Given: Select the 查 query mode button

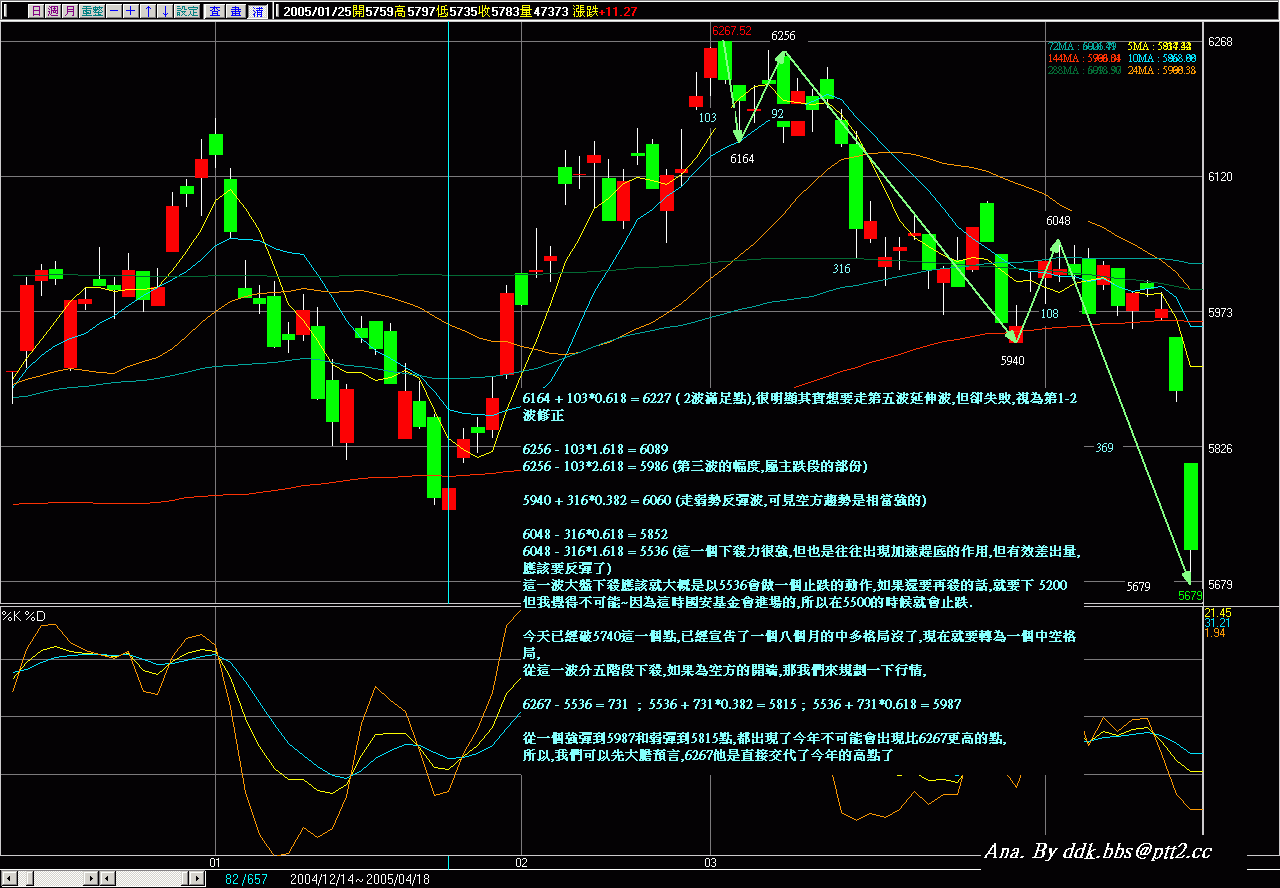Looking at the screenshot, I should tap(214, 11).
